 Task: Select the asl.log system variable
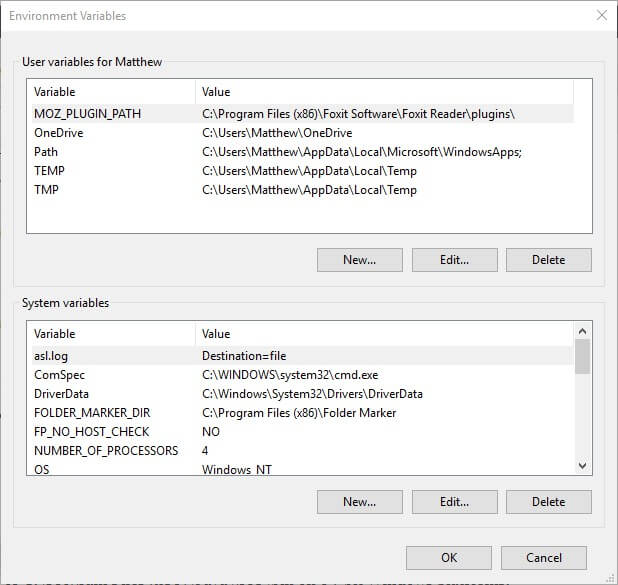302,356
